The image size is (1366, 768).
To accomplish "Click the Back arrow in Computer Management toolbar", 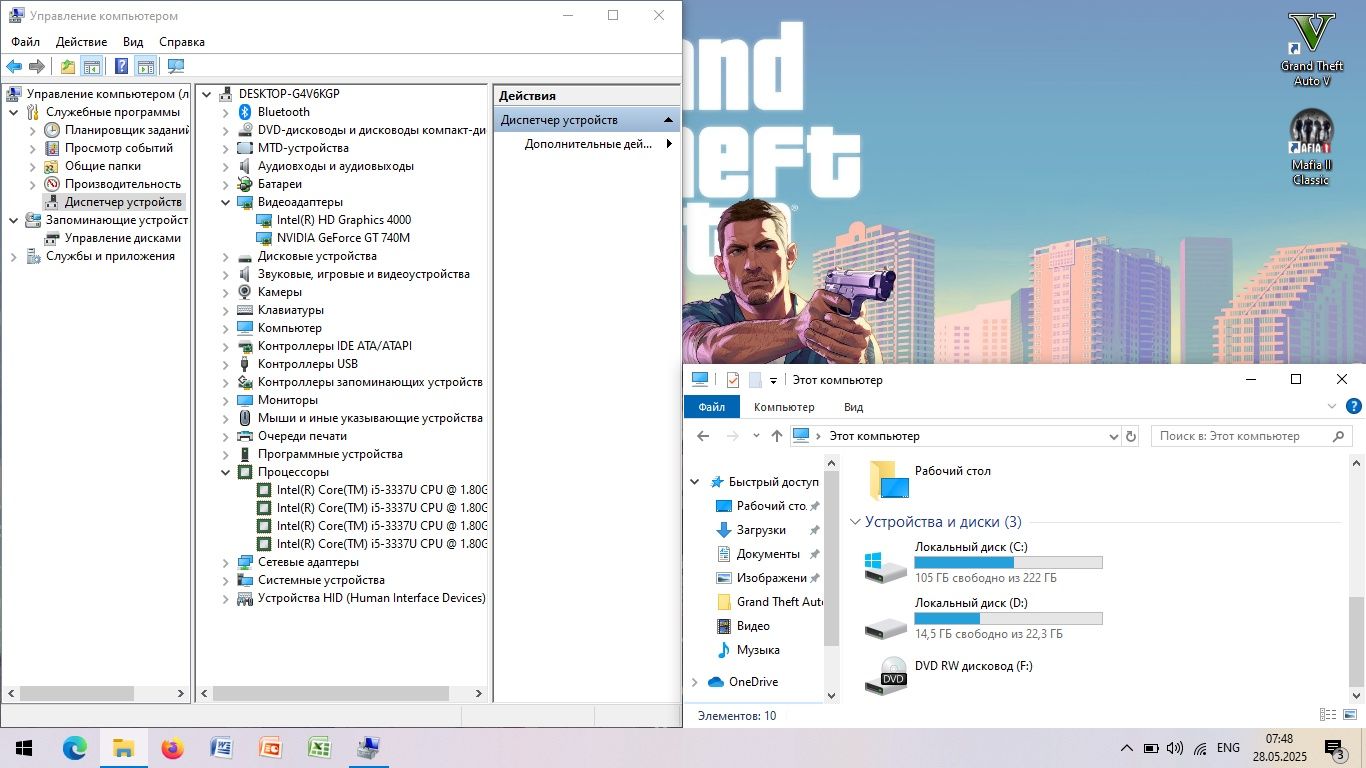I will click(x=14, y=66).
